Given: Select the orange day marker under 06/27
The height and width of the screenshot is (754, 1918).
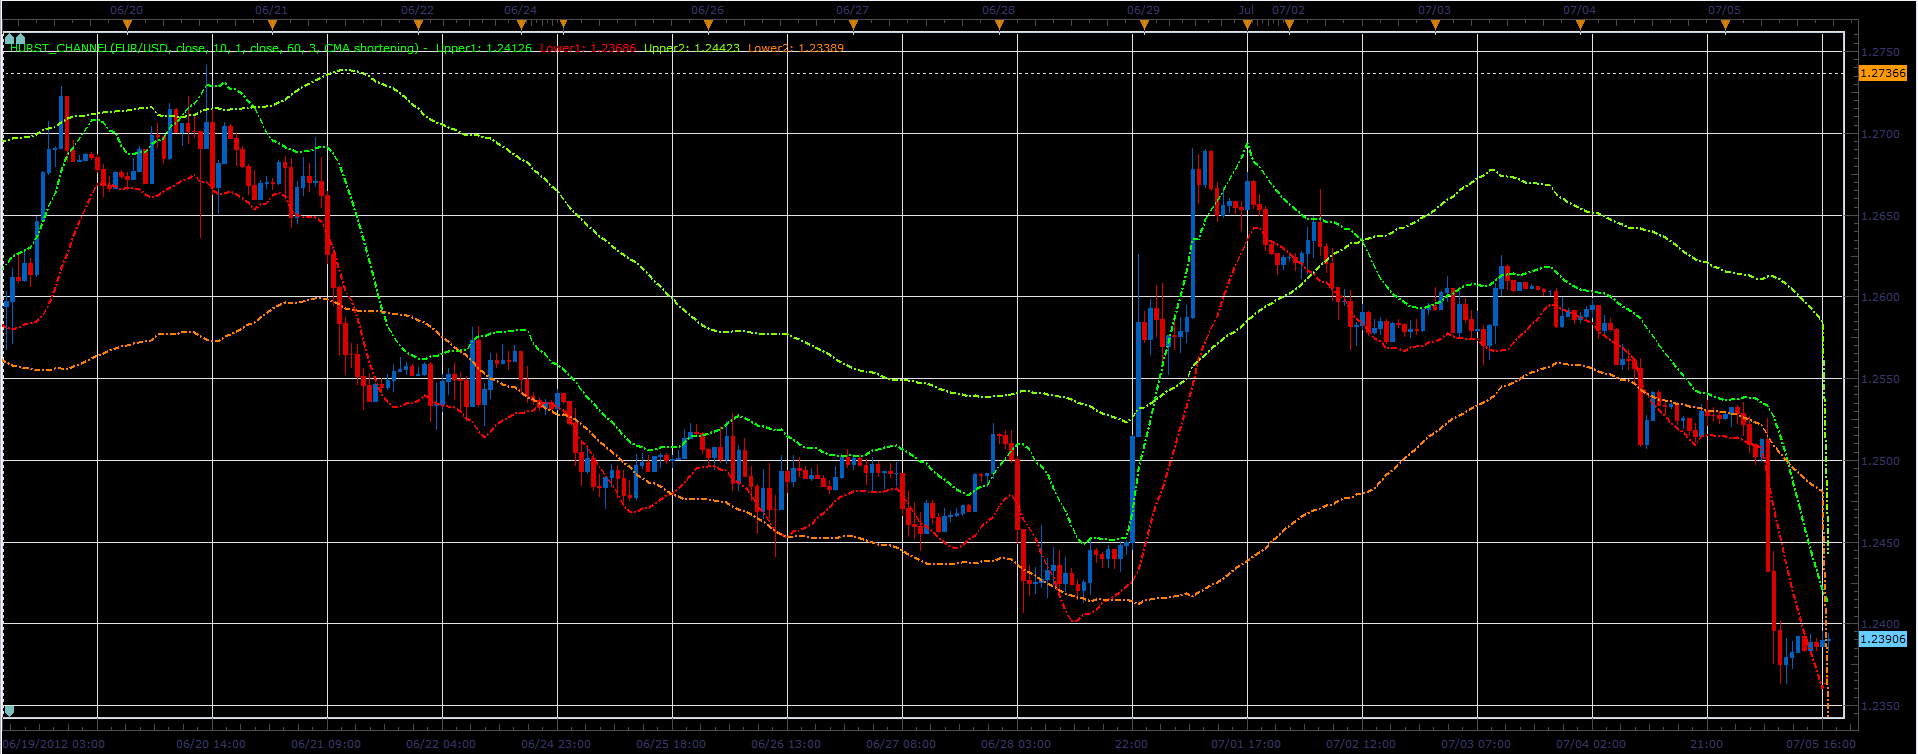Looking at the screenshot, I should 853,25.
